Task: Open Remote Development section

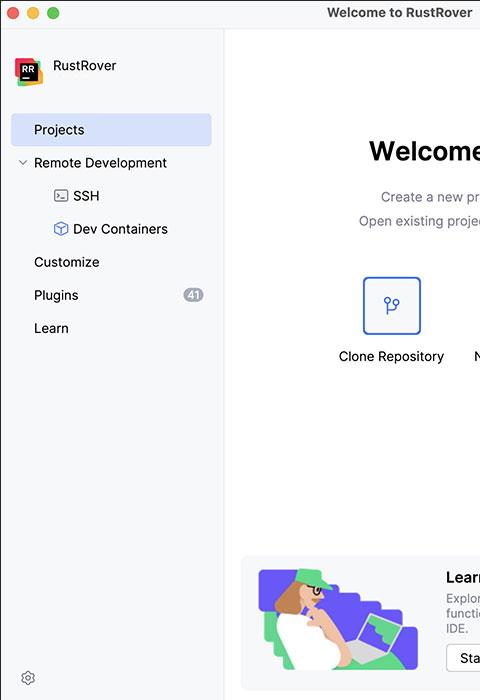Action: (100, 163)
